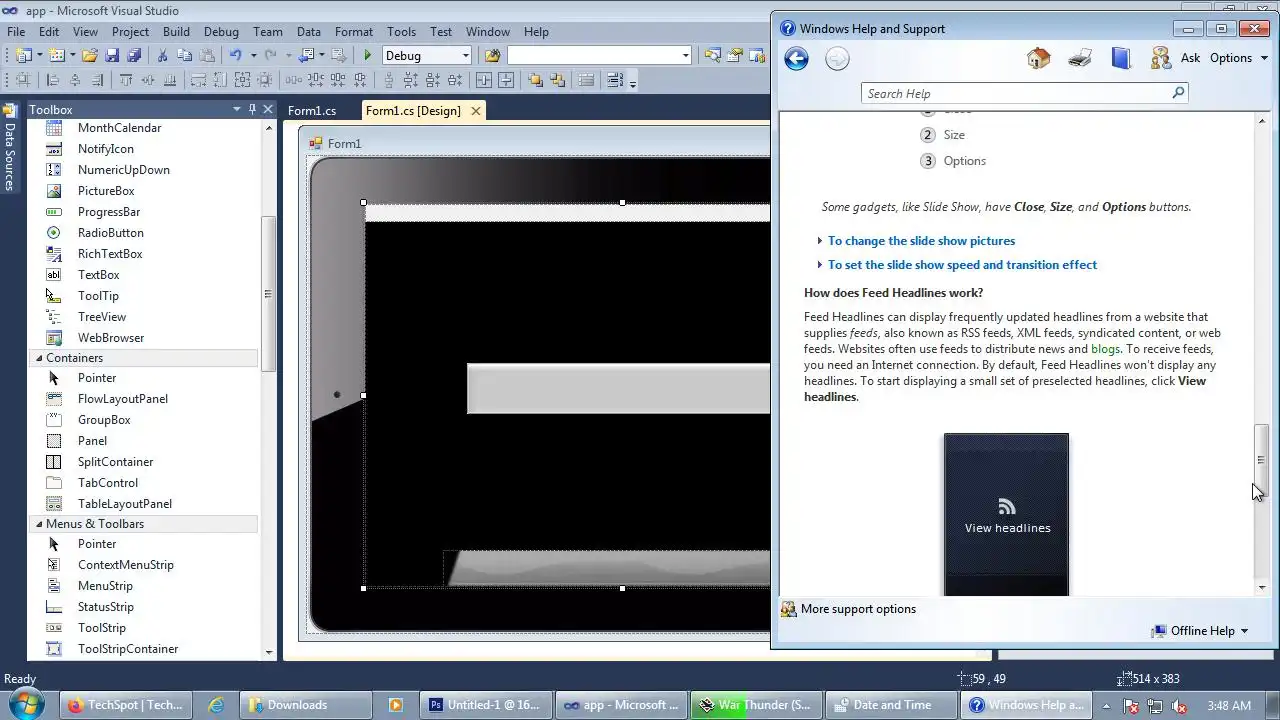Click the Align Lefts layout icon
Screen dimensions: 1280x720
click(x=53, y=80)
